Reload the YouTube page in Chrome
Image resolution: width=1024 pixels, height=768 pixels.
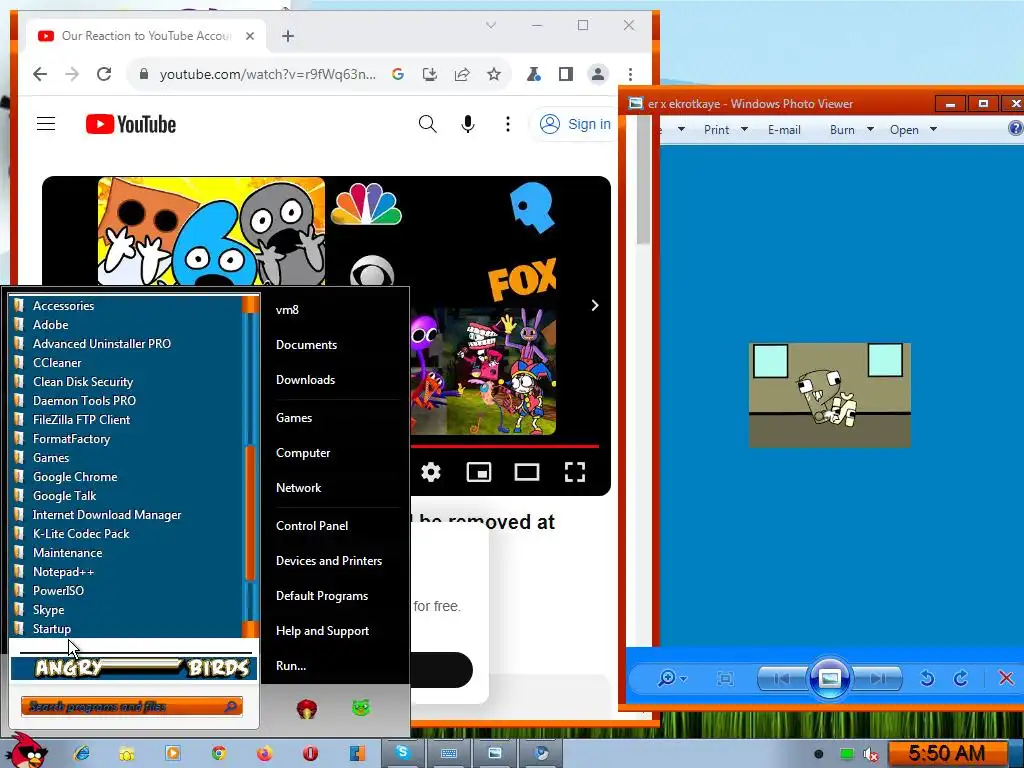104,74
